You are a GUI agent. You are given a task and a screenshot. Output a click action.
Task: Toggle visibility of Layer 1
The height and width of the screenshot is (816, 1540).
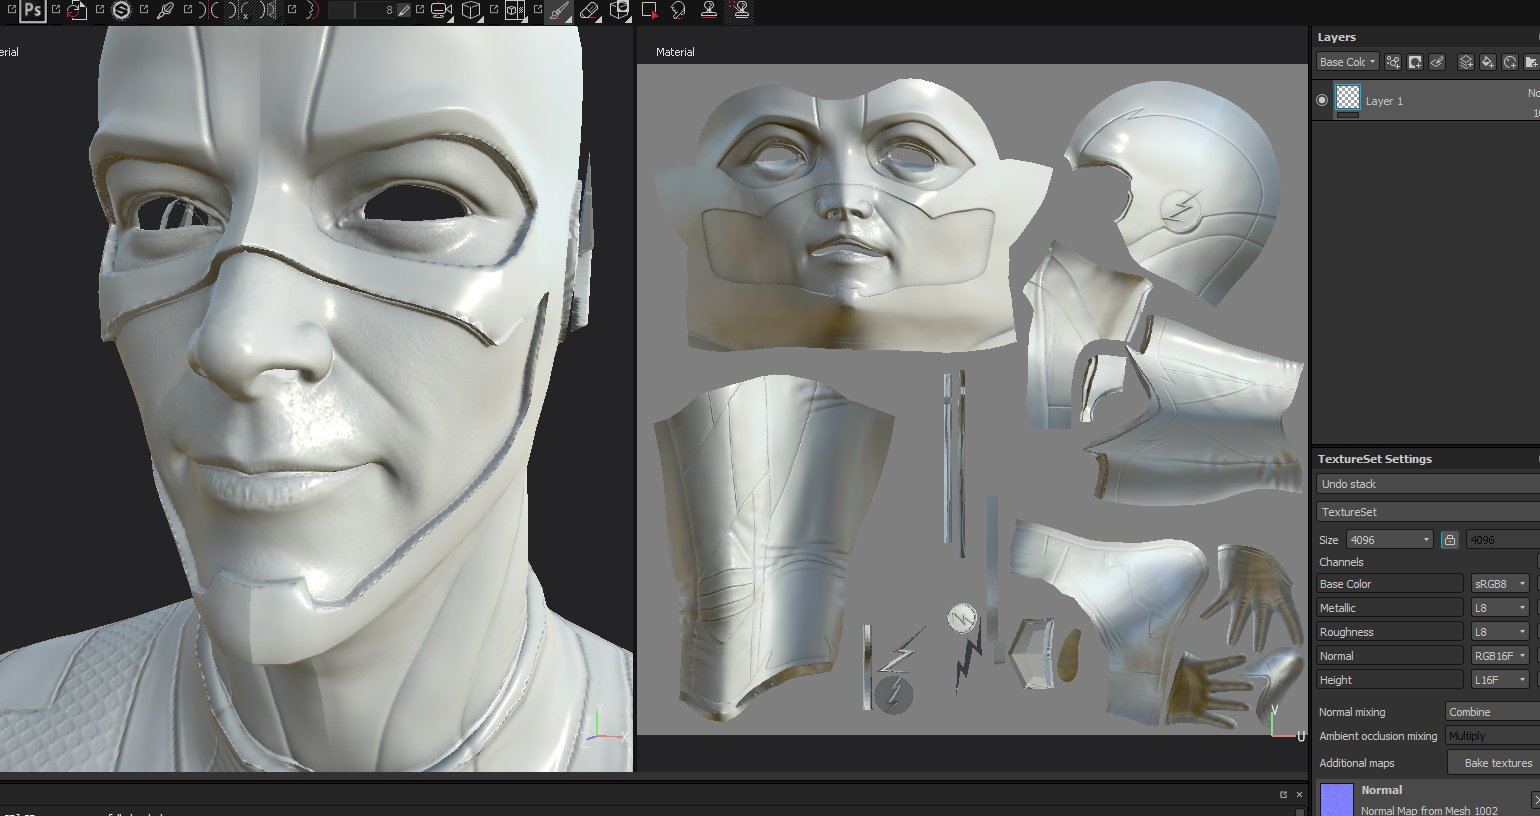(1322, 100)
